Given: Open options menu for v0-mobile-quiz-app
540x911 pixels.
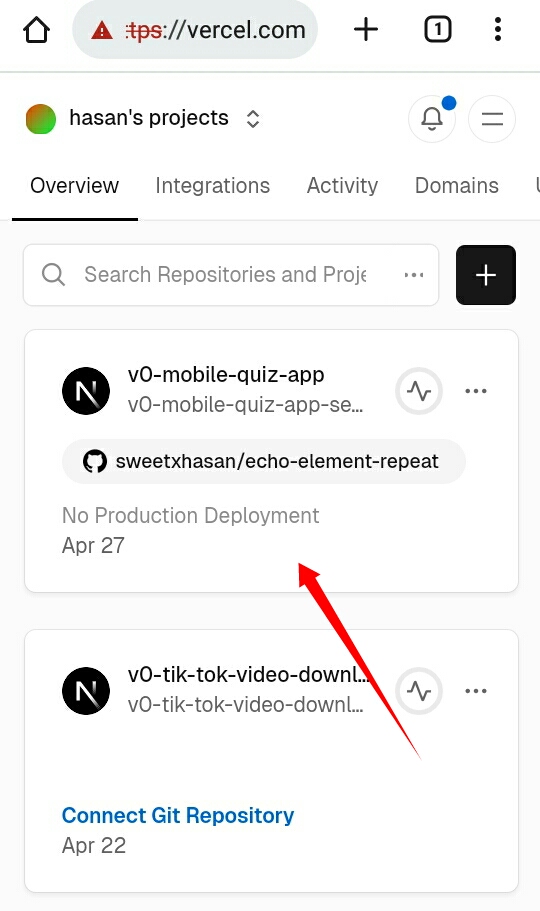Looking at the screenshot, I should [476, 391].
